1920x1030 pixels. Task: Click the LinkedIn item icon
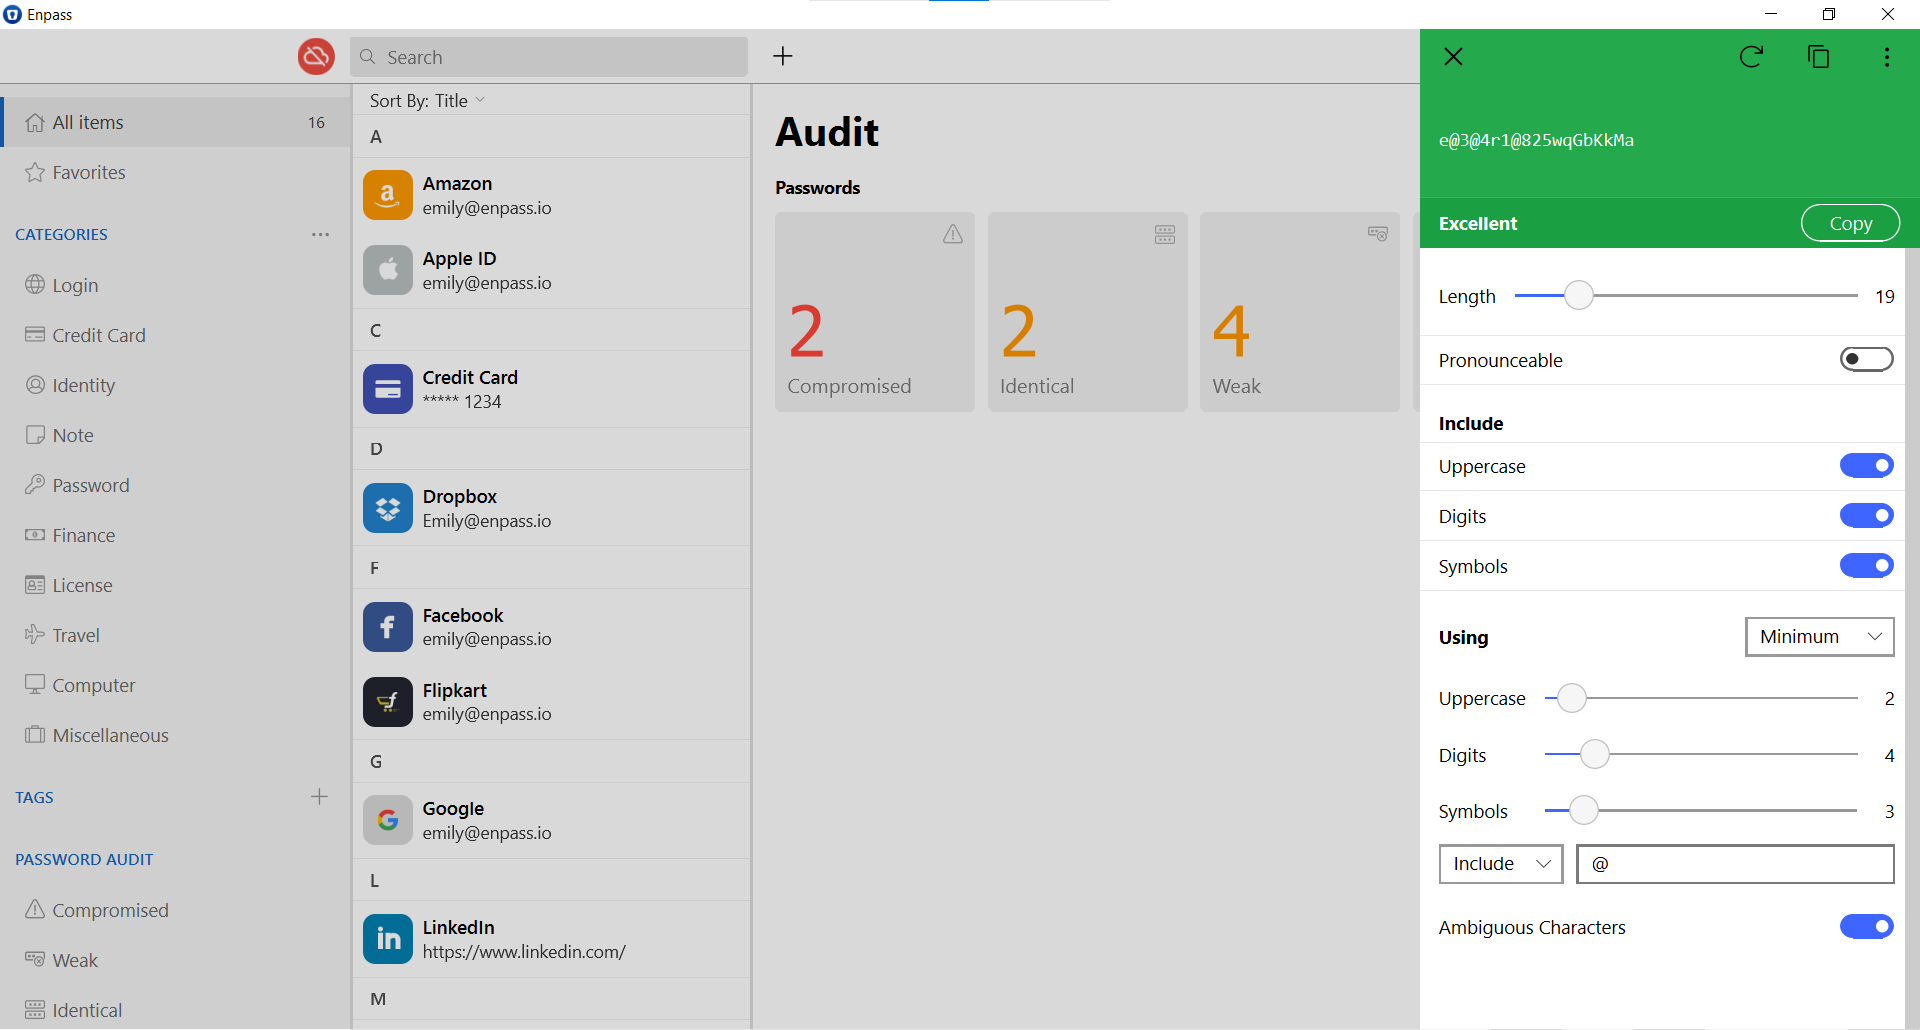coord(388,939)
